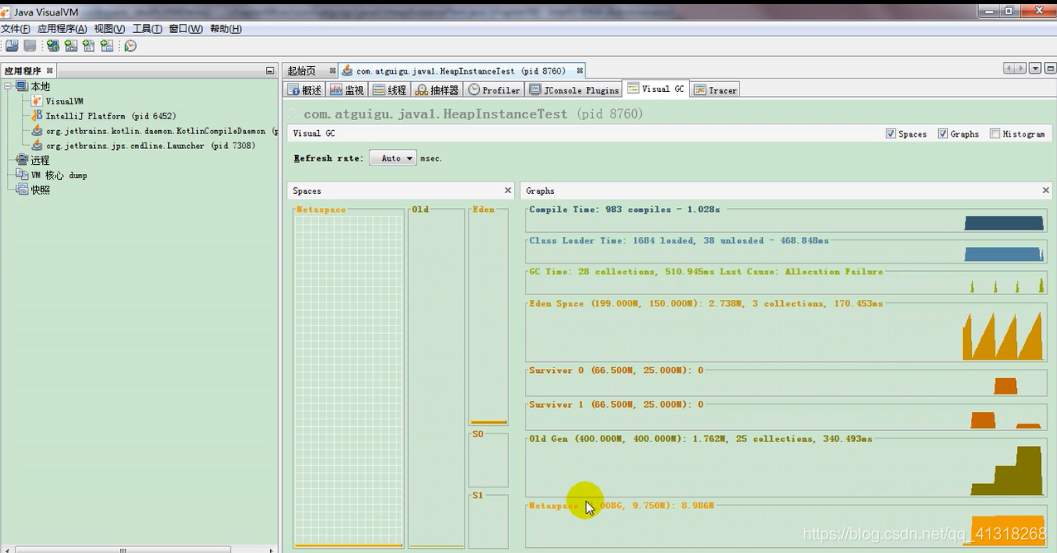The image size is (1057, 553).
Task: Click the S0 survivor box
Action: 489,461
